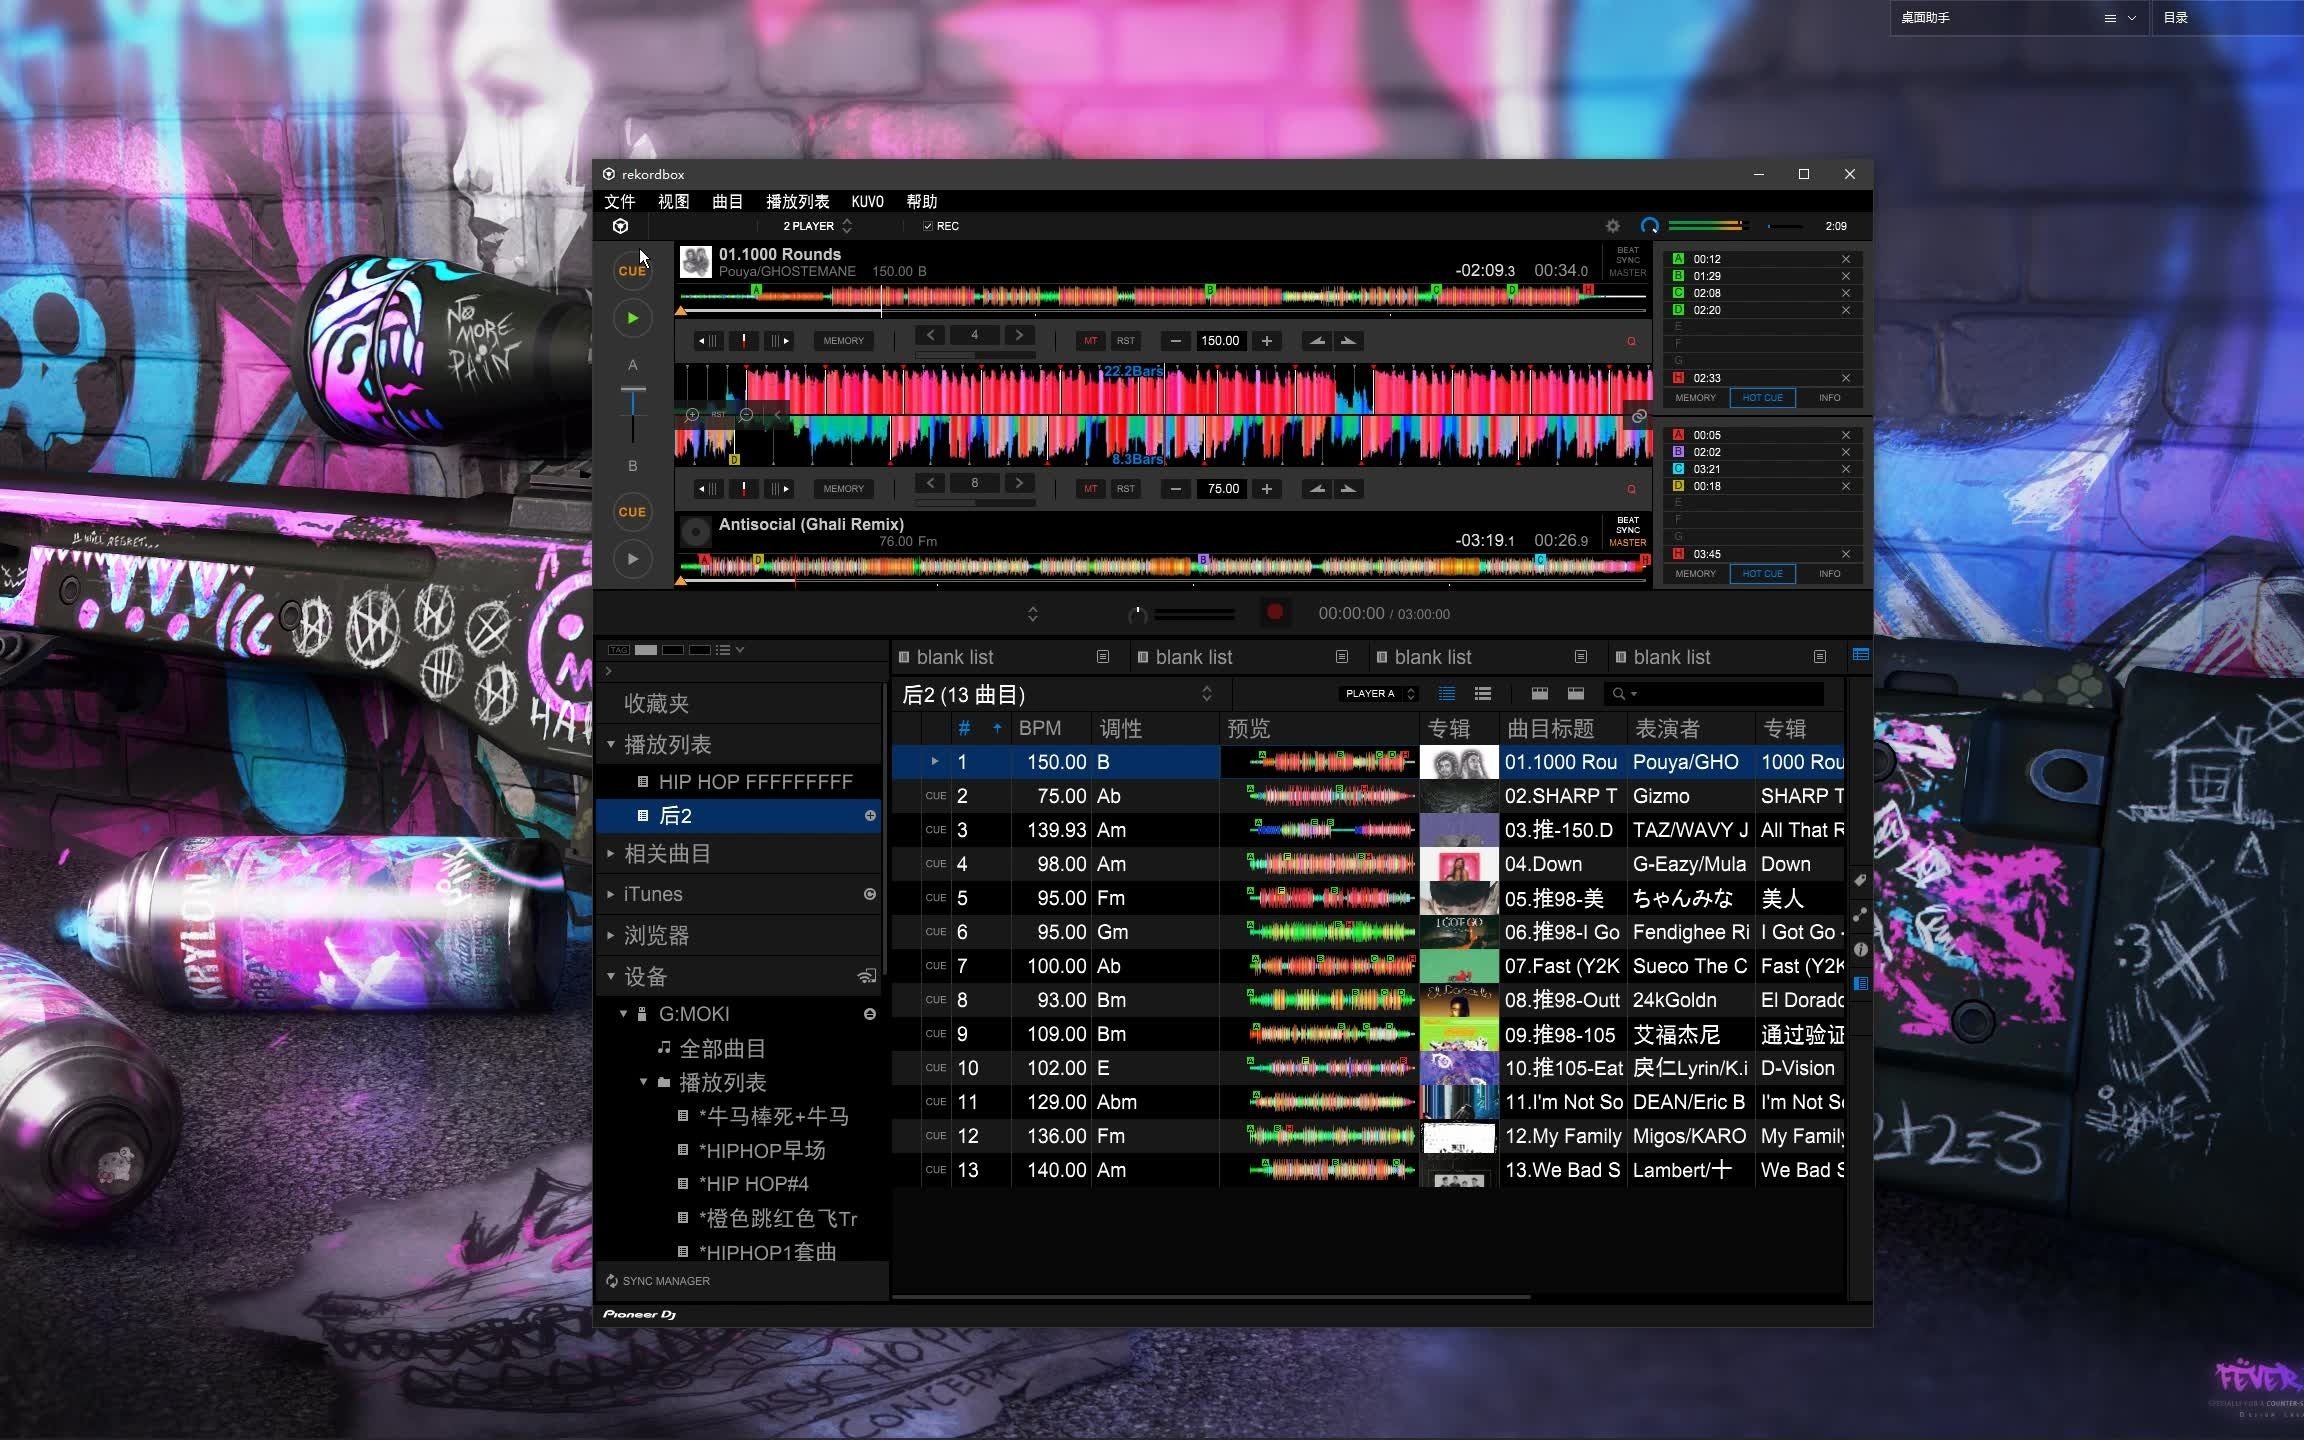Toggle REC recording button

[x=937, y=224]
